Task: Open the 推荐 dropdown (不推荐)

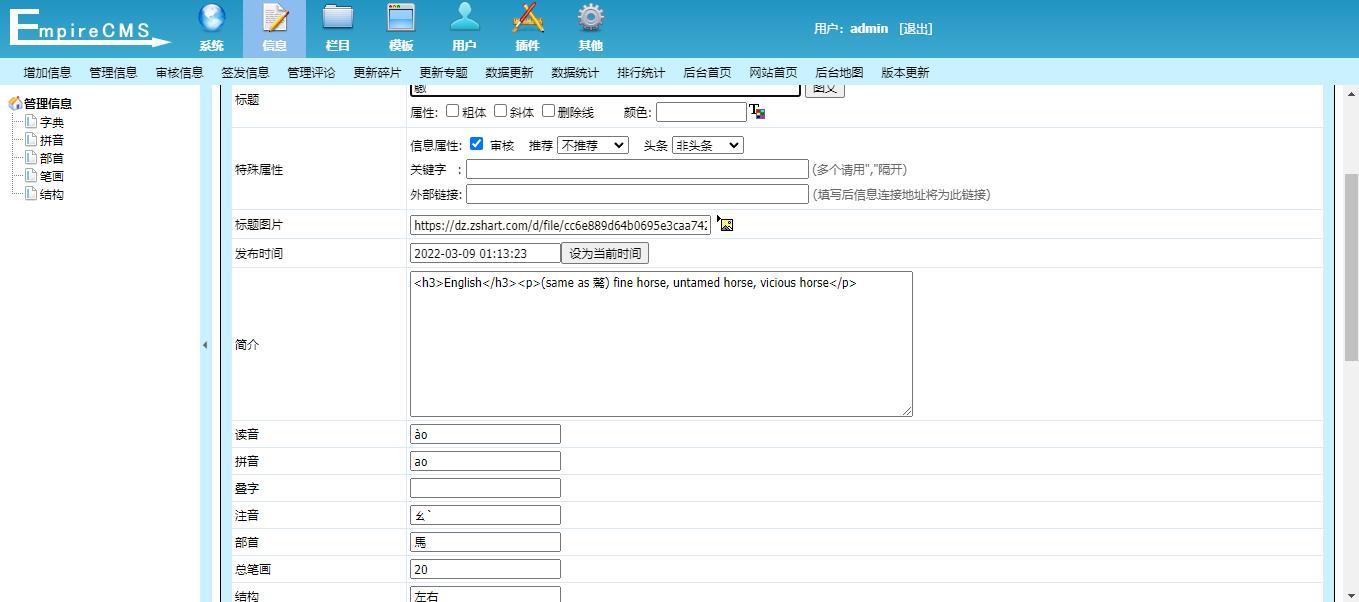Action: [x=593, y=145]
